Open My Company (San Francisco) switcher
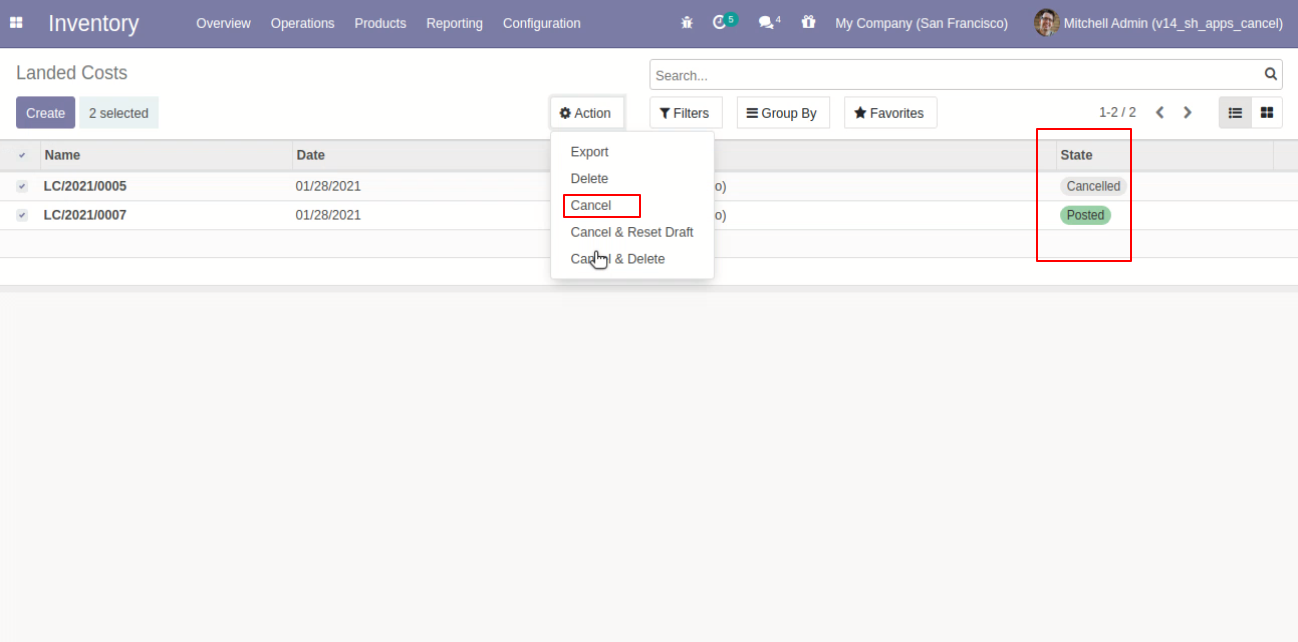The width and height of the screenshot is (1298, 642). tap(921, 23)
